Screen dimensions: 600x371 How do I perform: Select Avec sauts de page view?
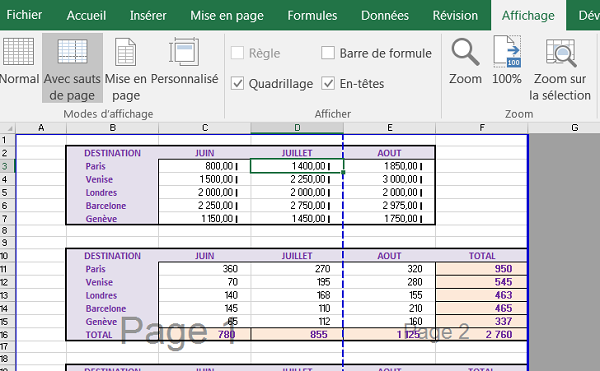72,68
